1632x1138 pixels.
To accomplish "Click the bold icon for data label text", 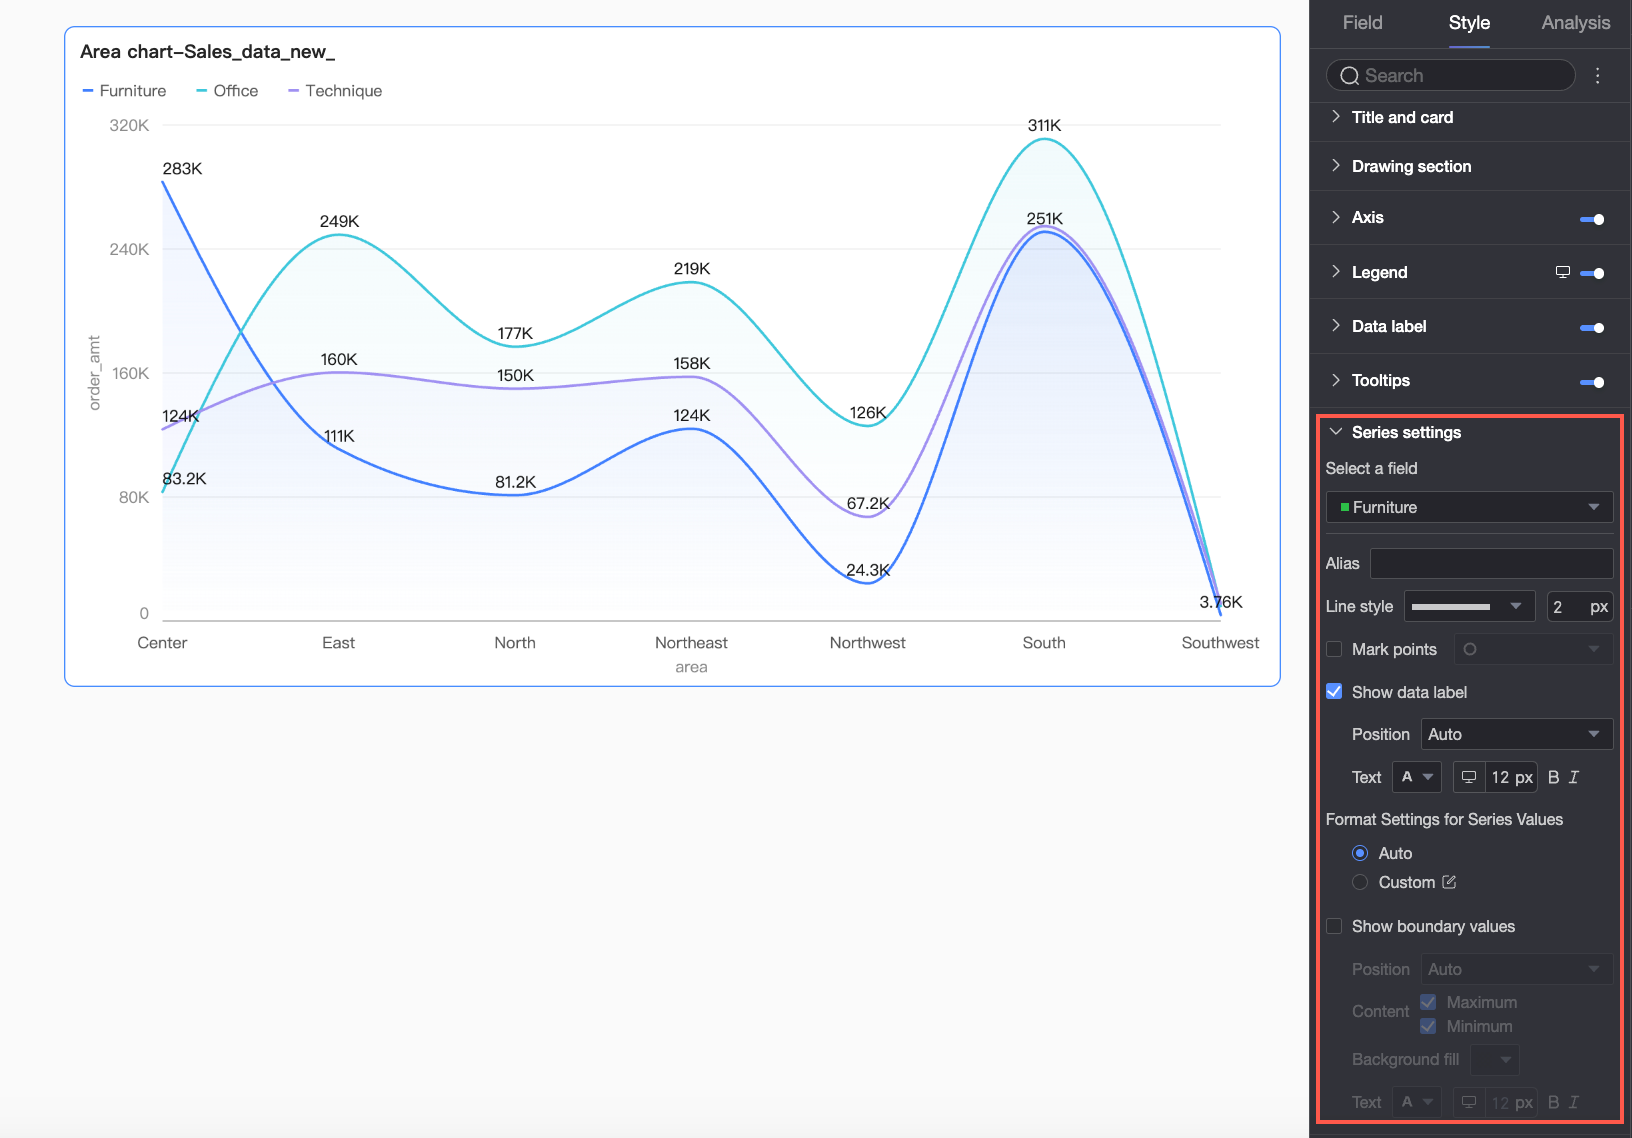I will coord(1553,777).
